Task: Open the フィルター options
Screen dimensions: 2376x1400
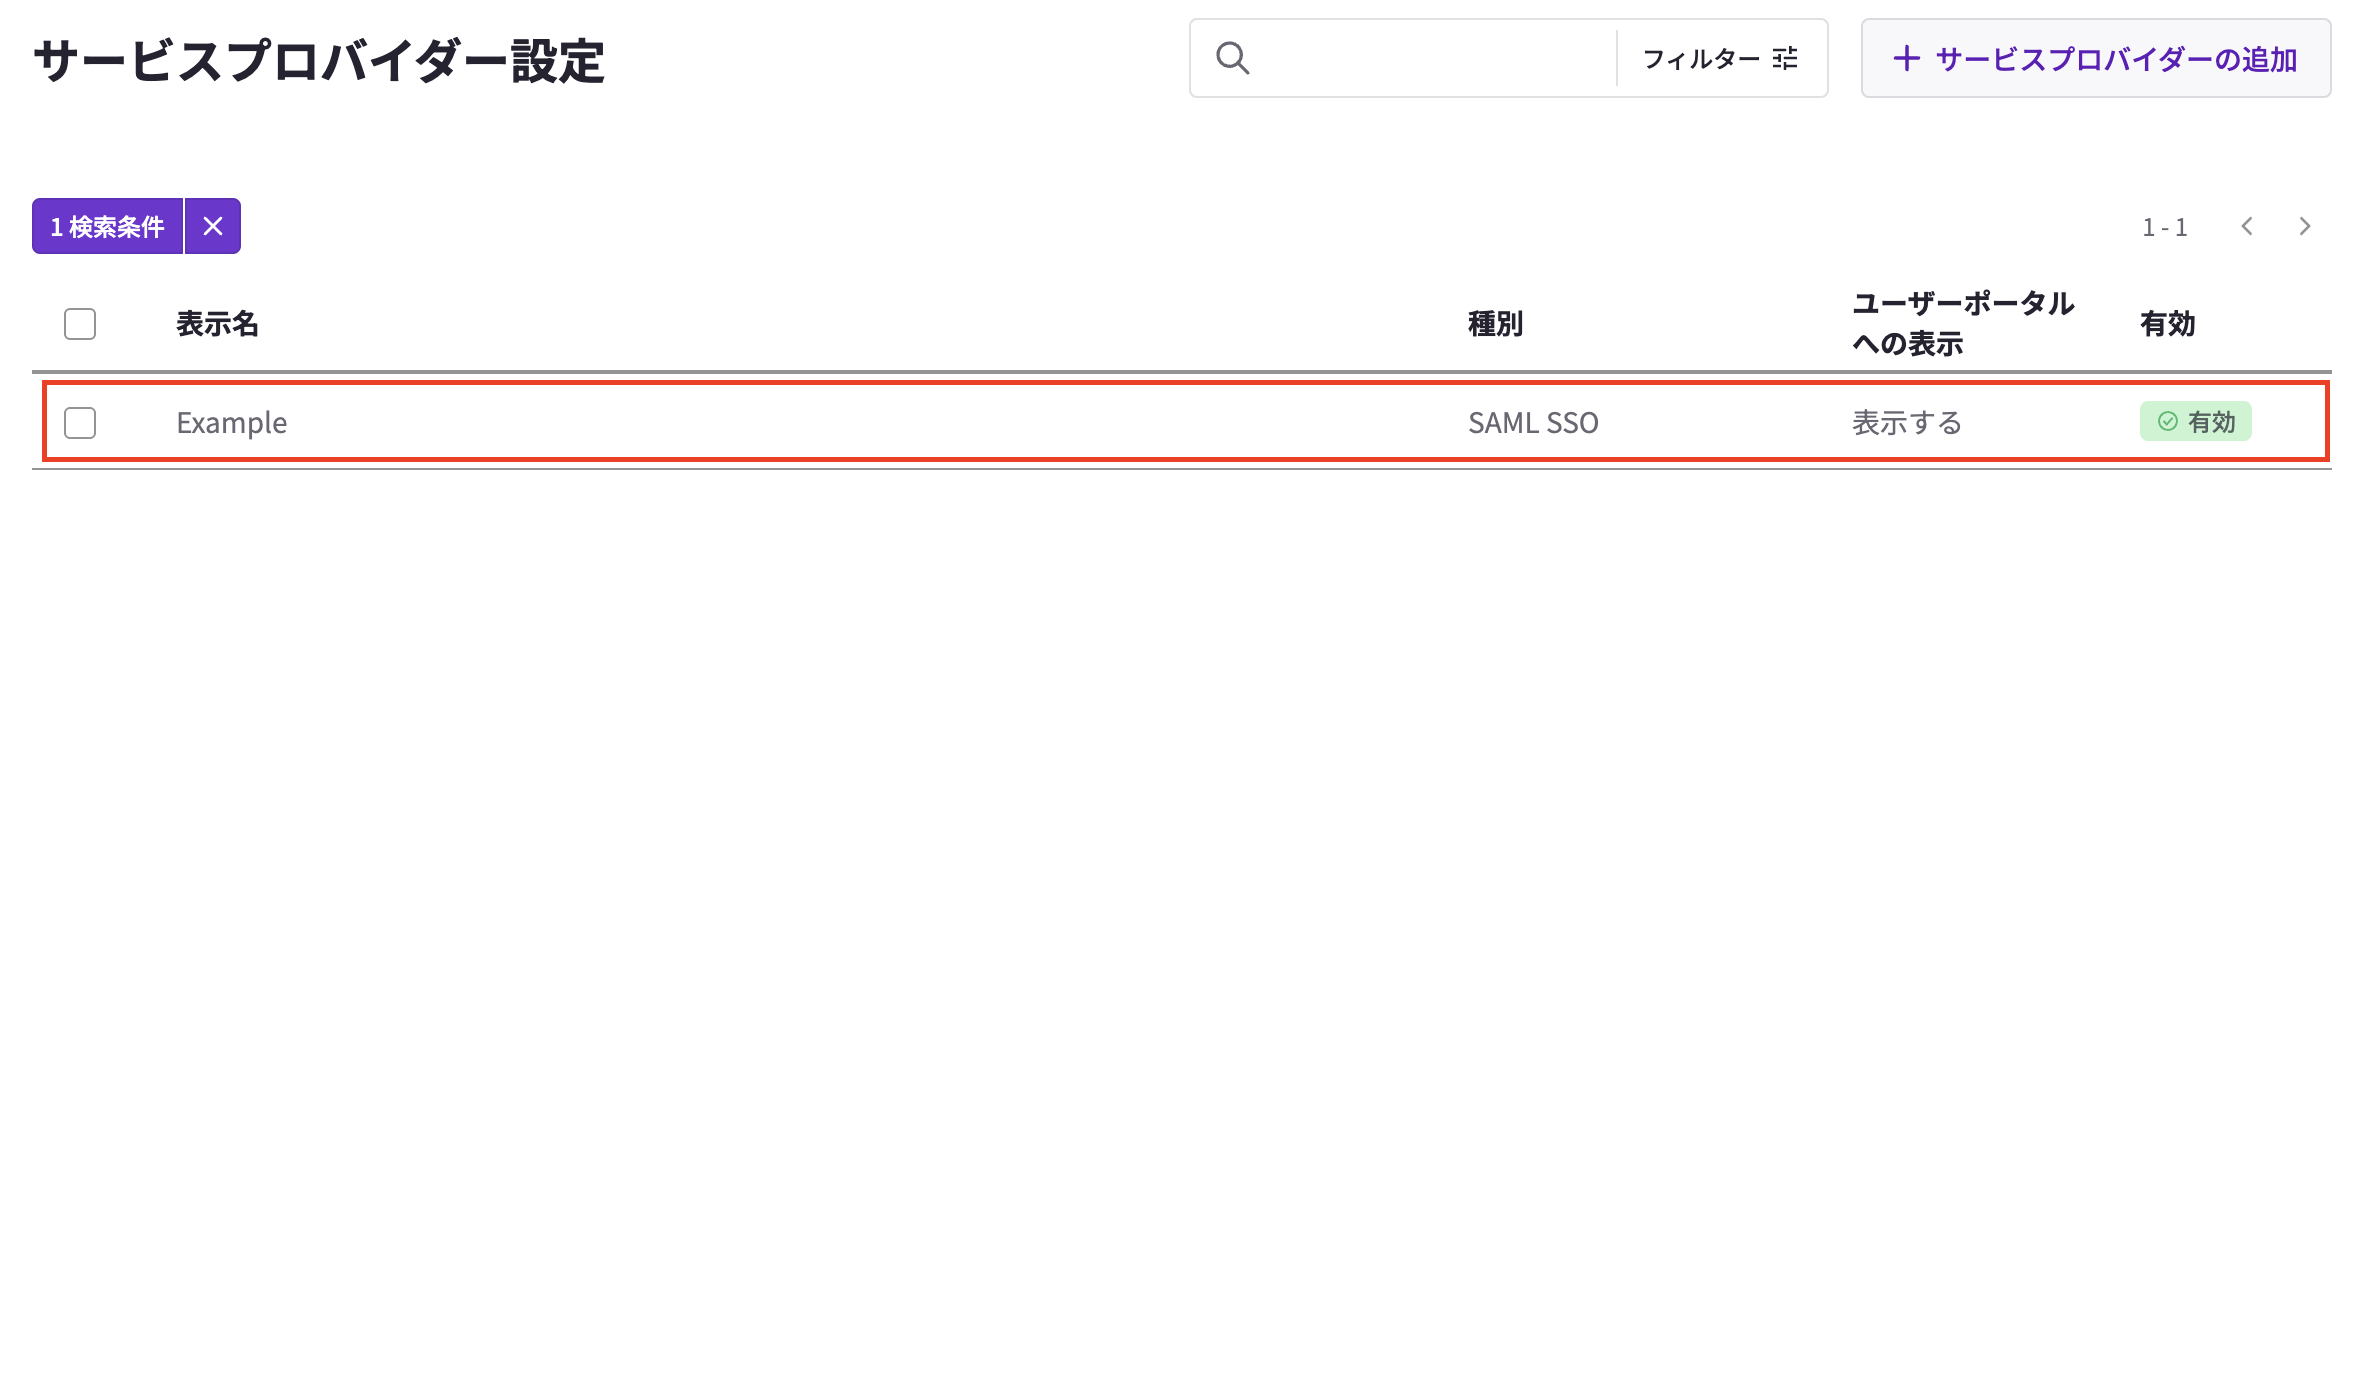Action: pyautogui.click(x=1701, y=58)
